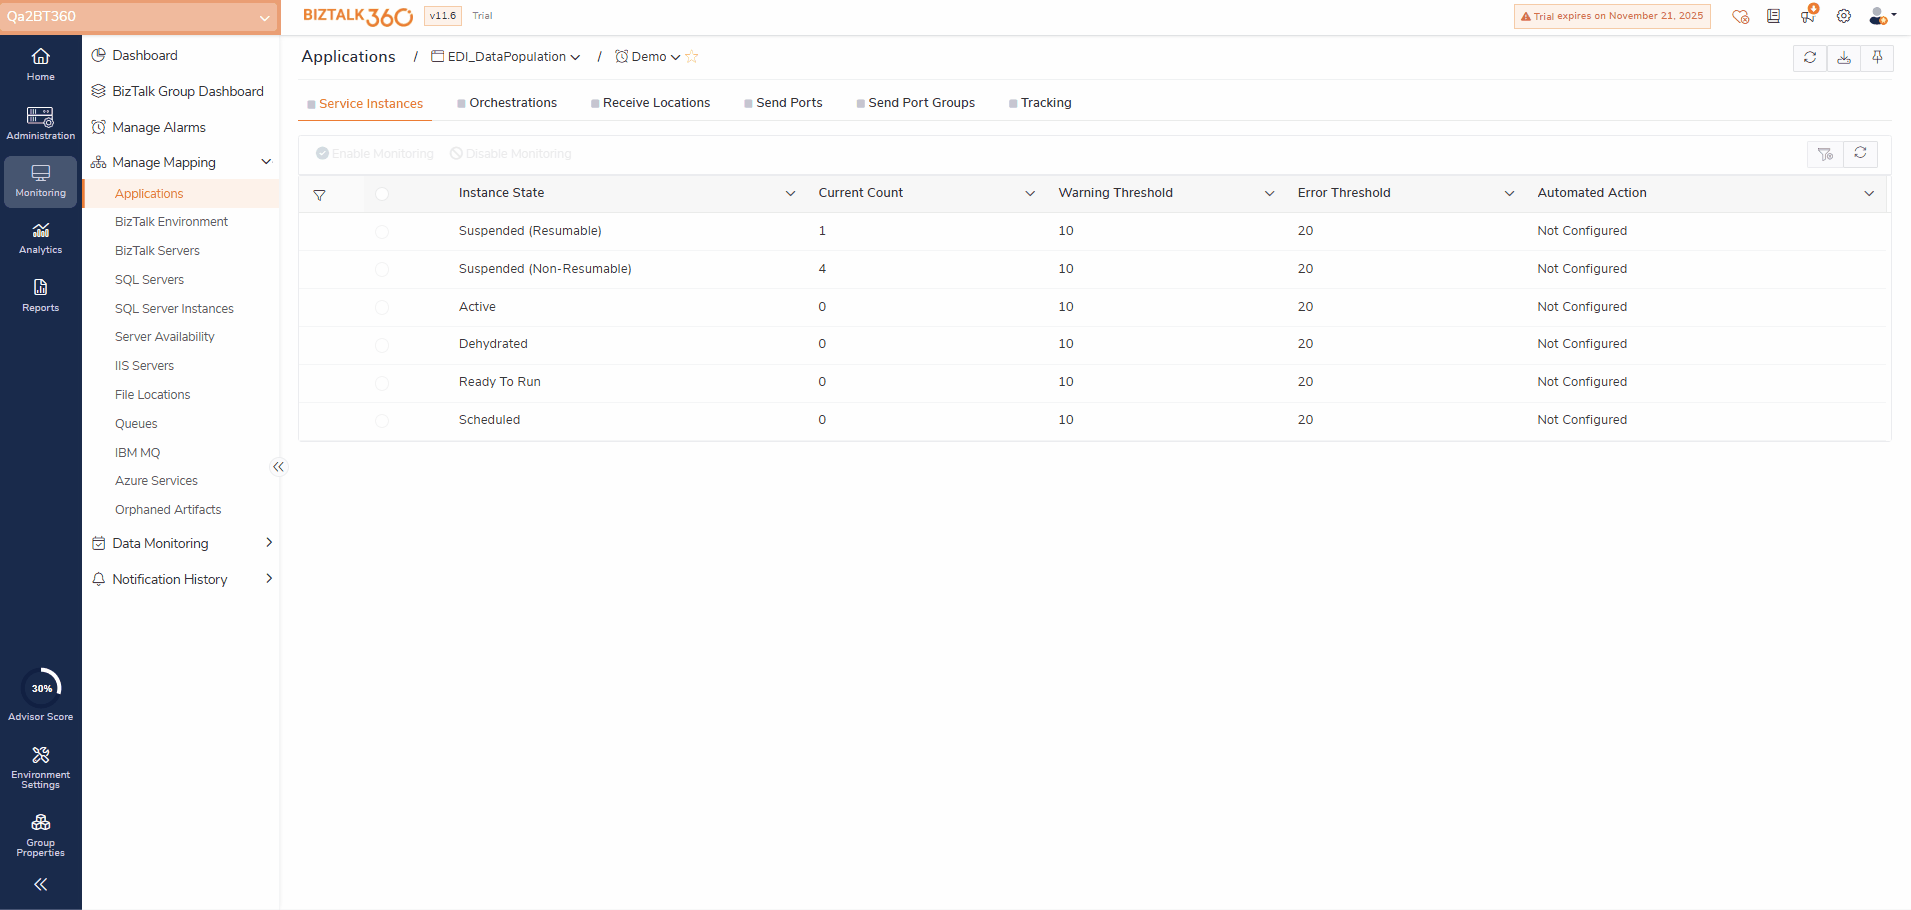Click the Home icon in left navigation
1911x910 pixels.
click(x=40, y=63)
